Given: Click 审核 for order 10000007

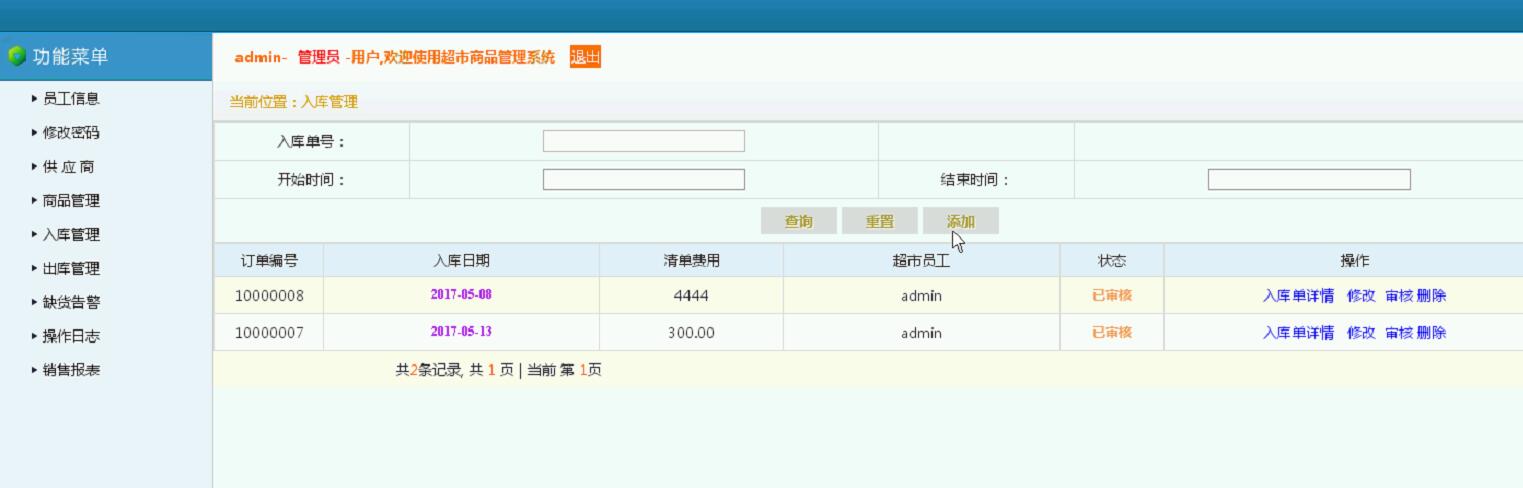Looking at the screenshot, I should 1399,333.
